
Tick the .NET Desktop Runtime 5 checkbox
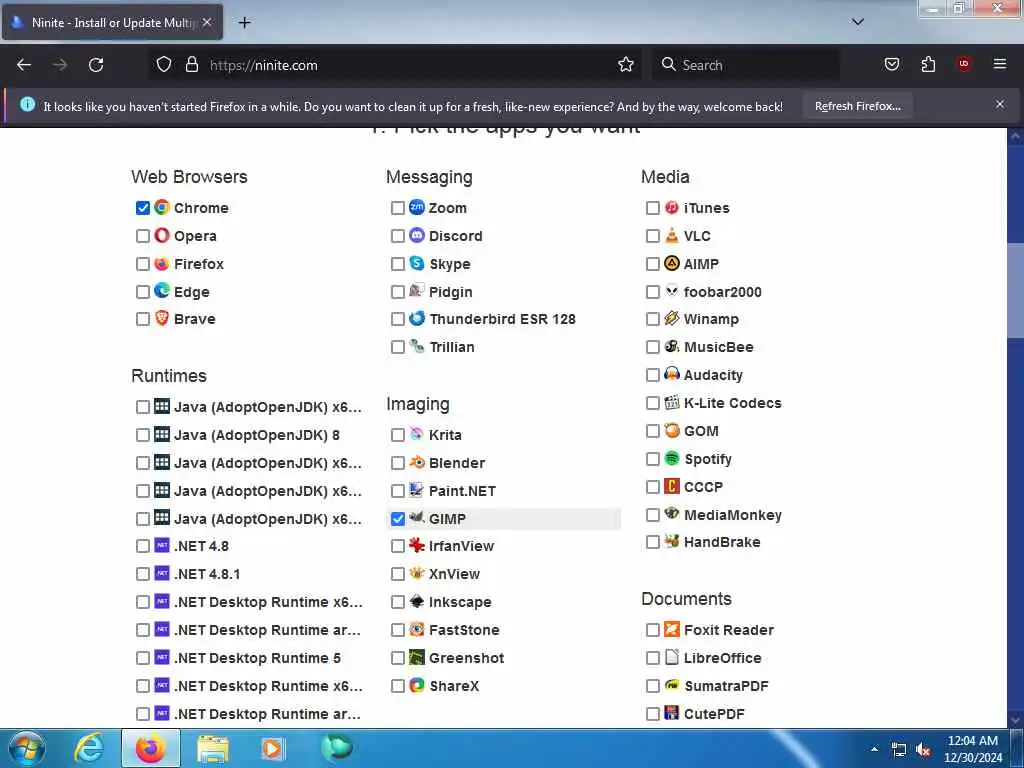tap(142, 658)
